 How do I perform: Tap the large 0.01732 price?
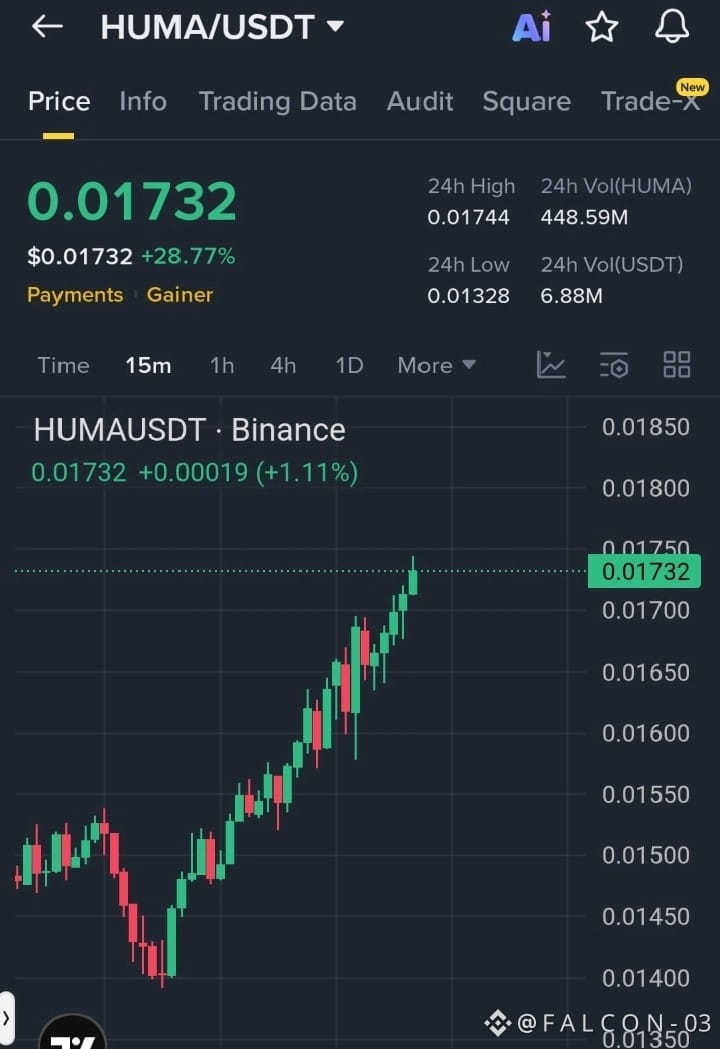[132, 201]
